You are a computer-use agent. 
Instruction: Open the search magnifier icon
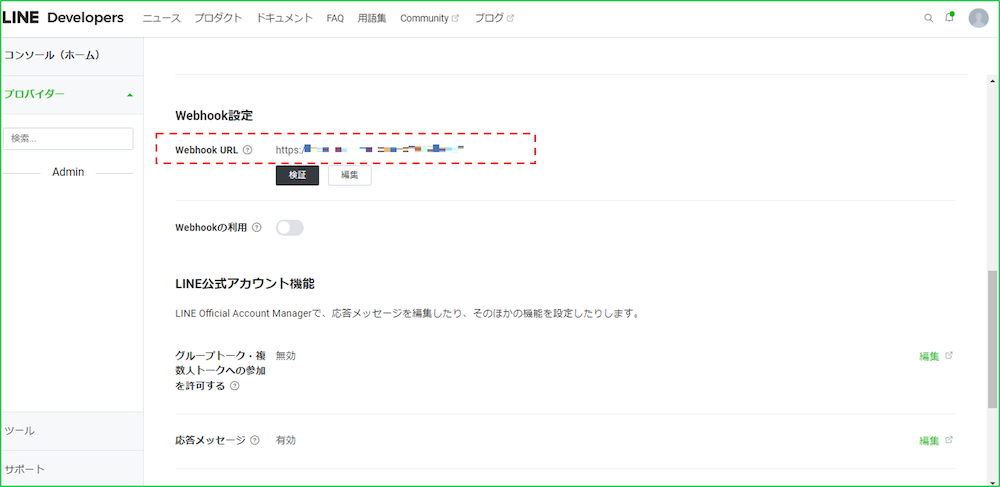929,18
